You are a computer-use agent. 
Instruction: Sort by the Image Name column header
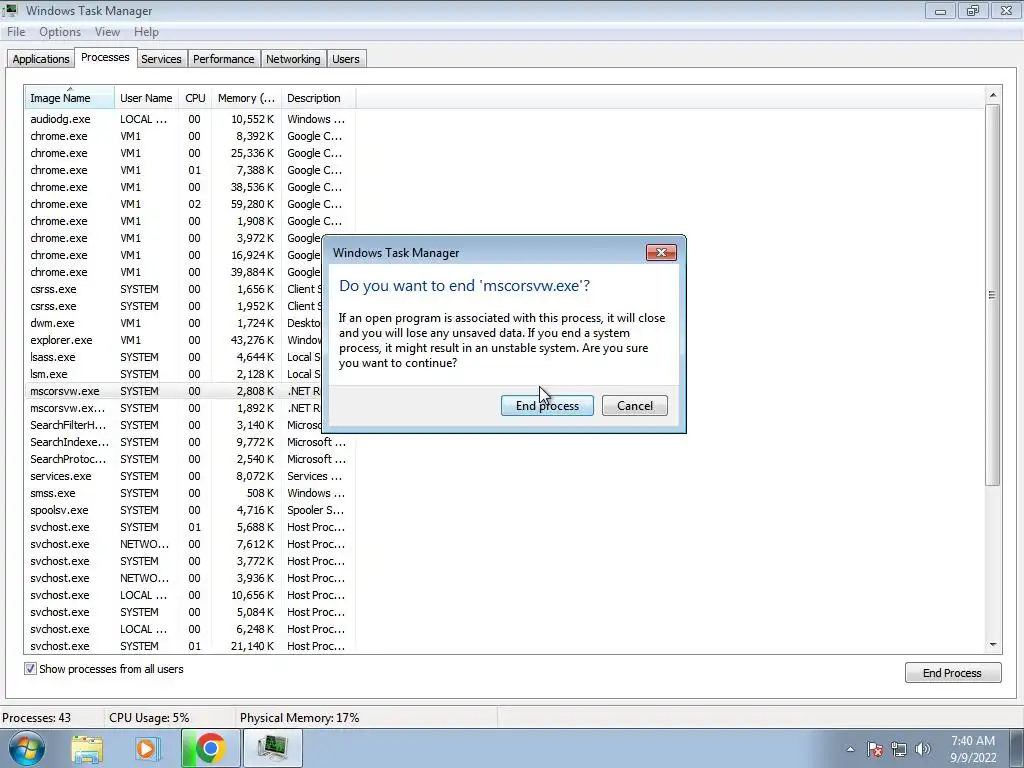69,98
